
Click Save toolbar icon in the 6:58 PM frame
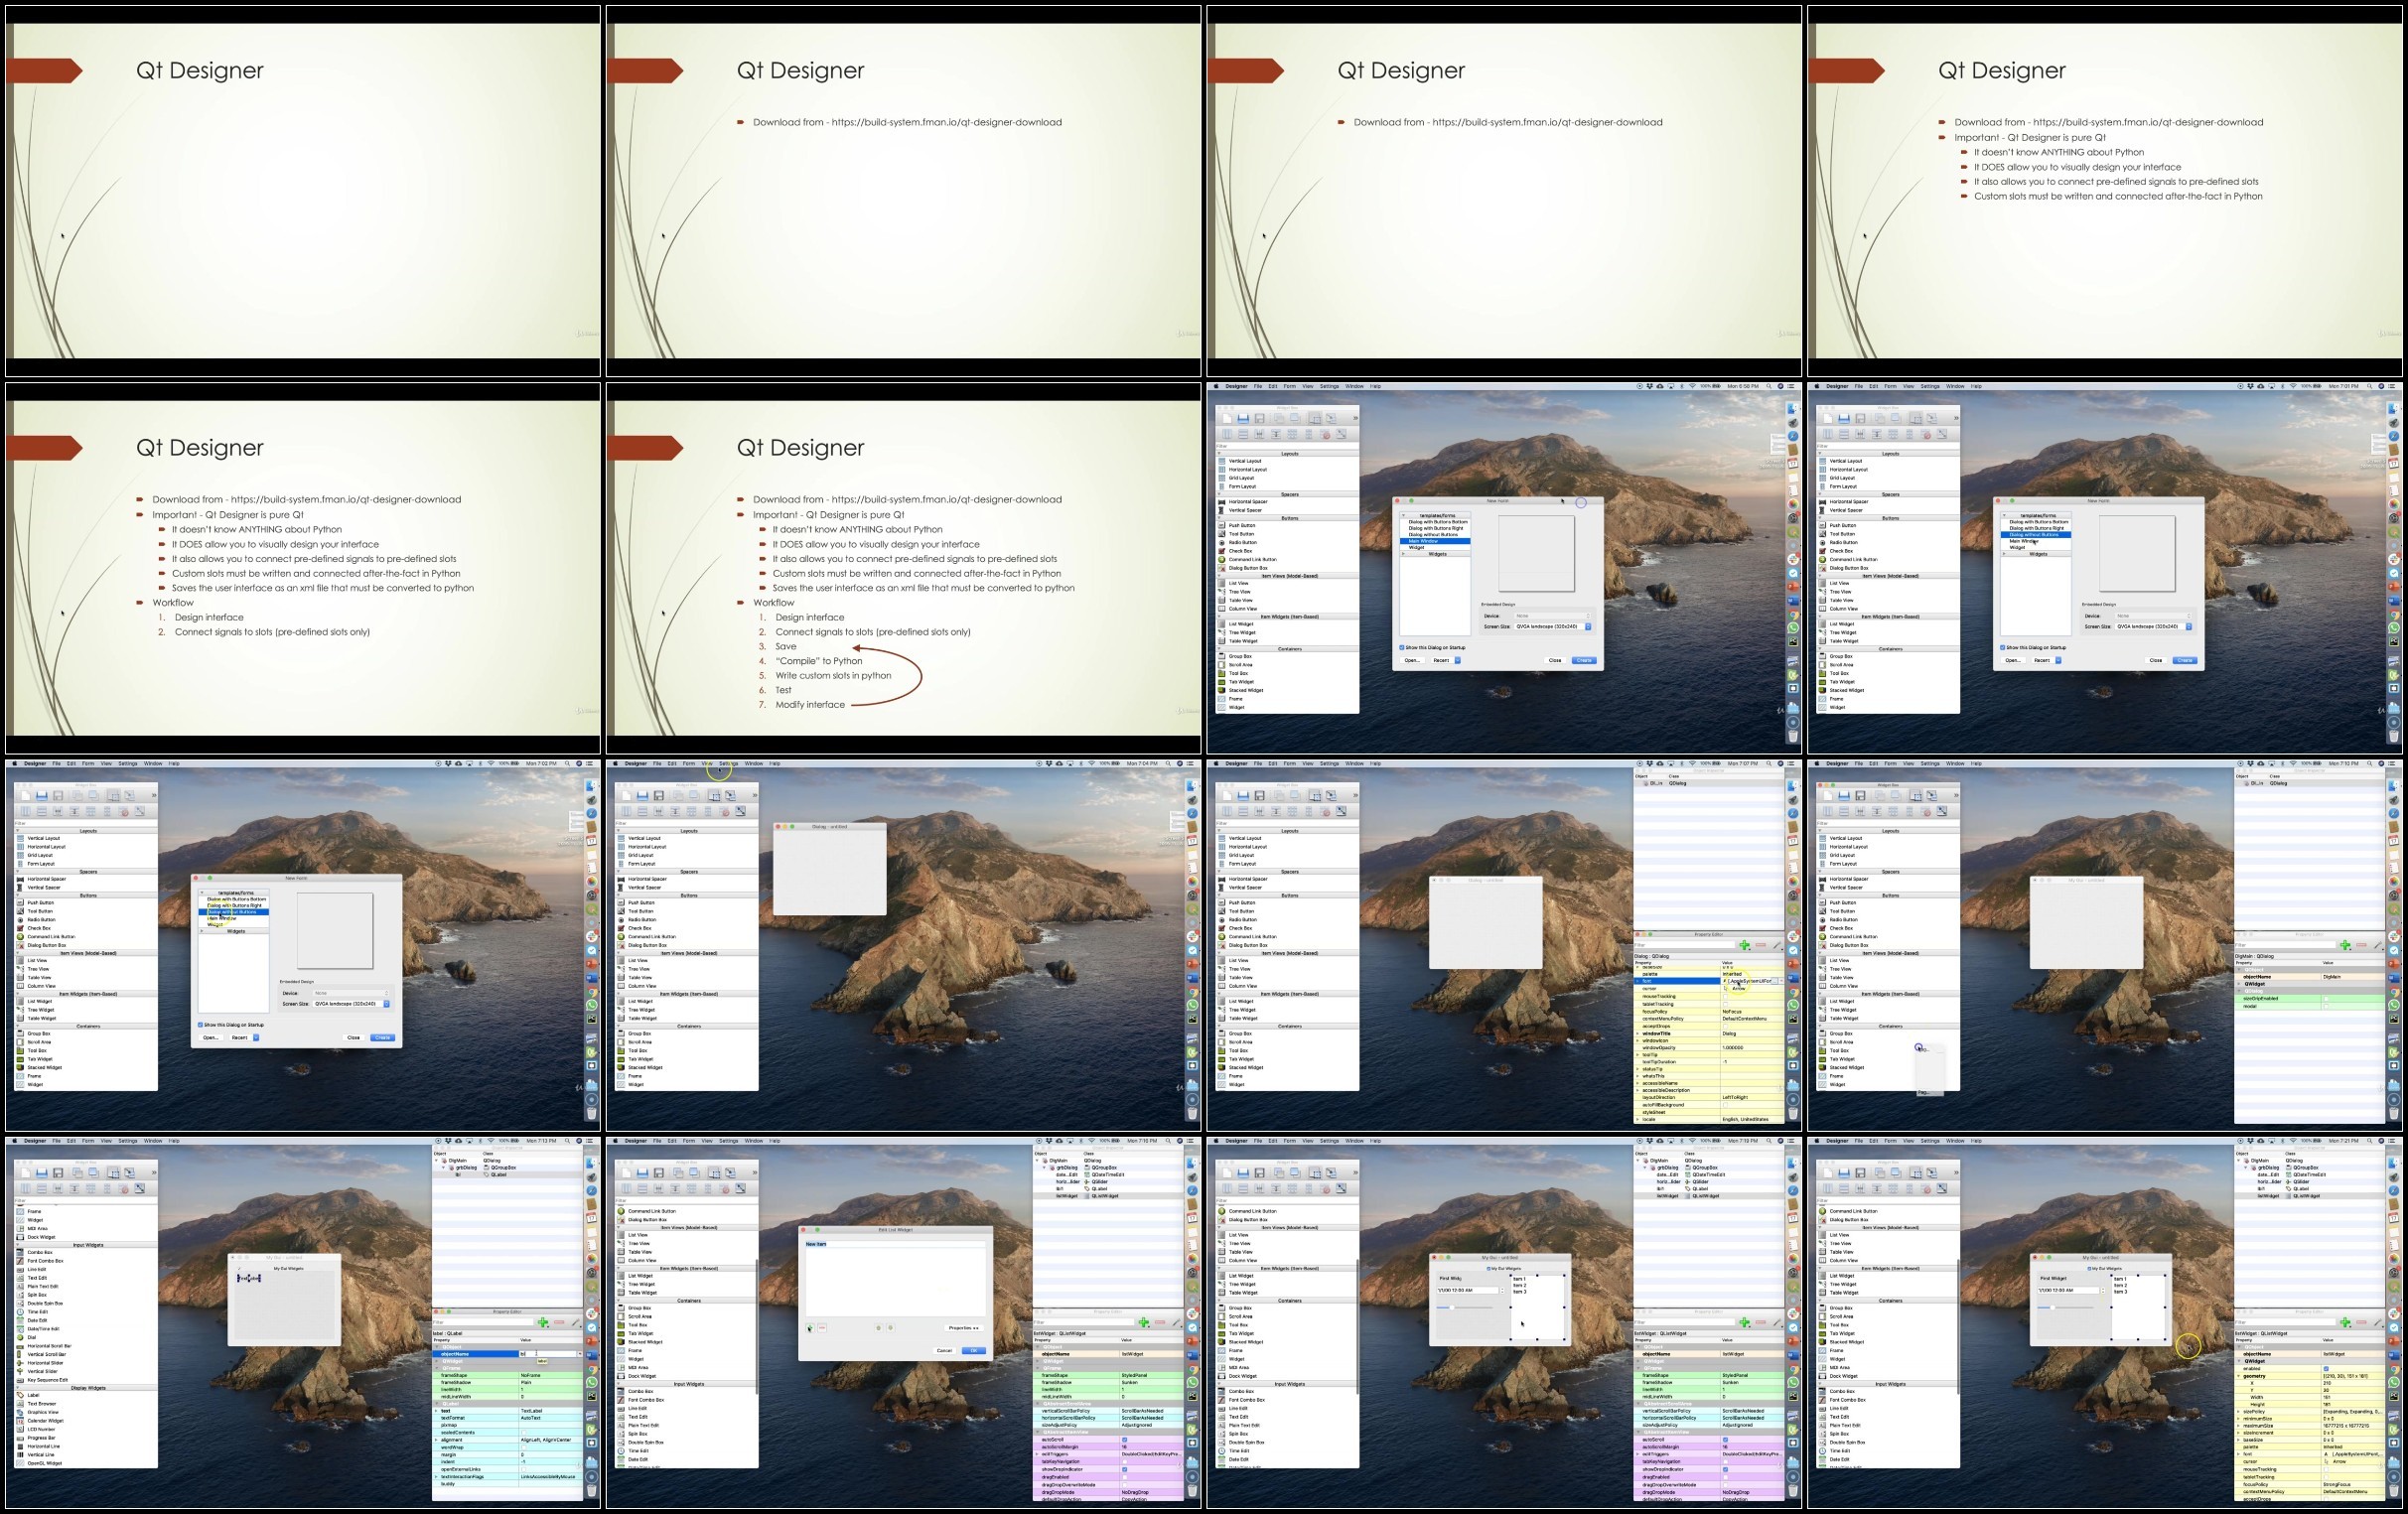(x=1259, y=418)
